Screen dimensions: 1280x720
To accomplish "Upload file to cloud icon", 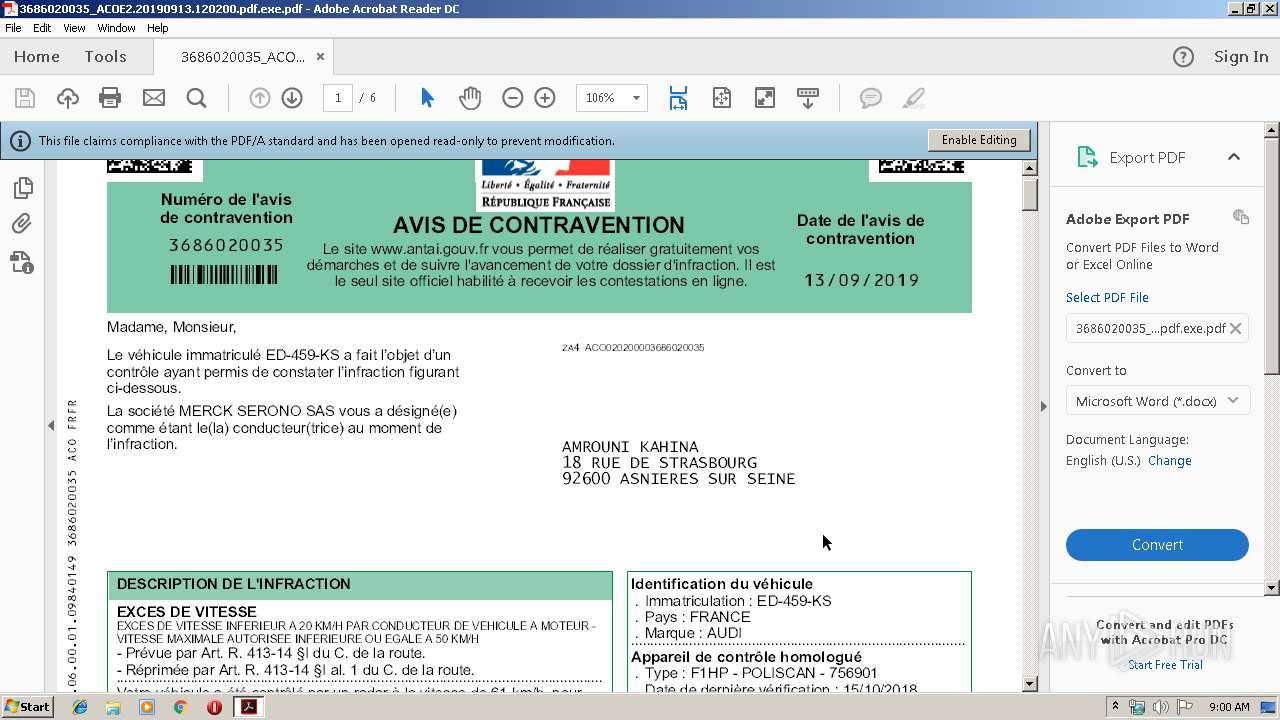I will tap(67, 98).
